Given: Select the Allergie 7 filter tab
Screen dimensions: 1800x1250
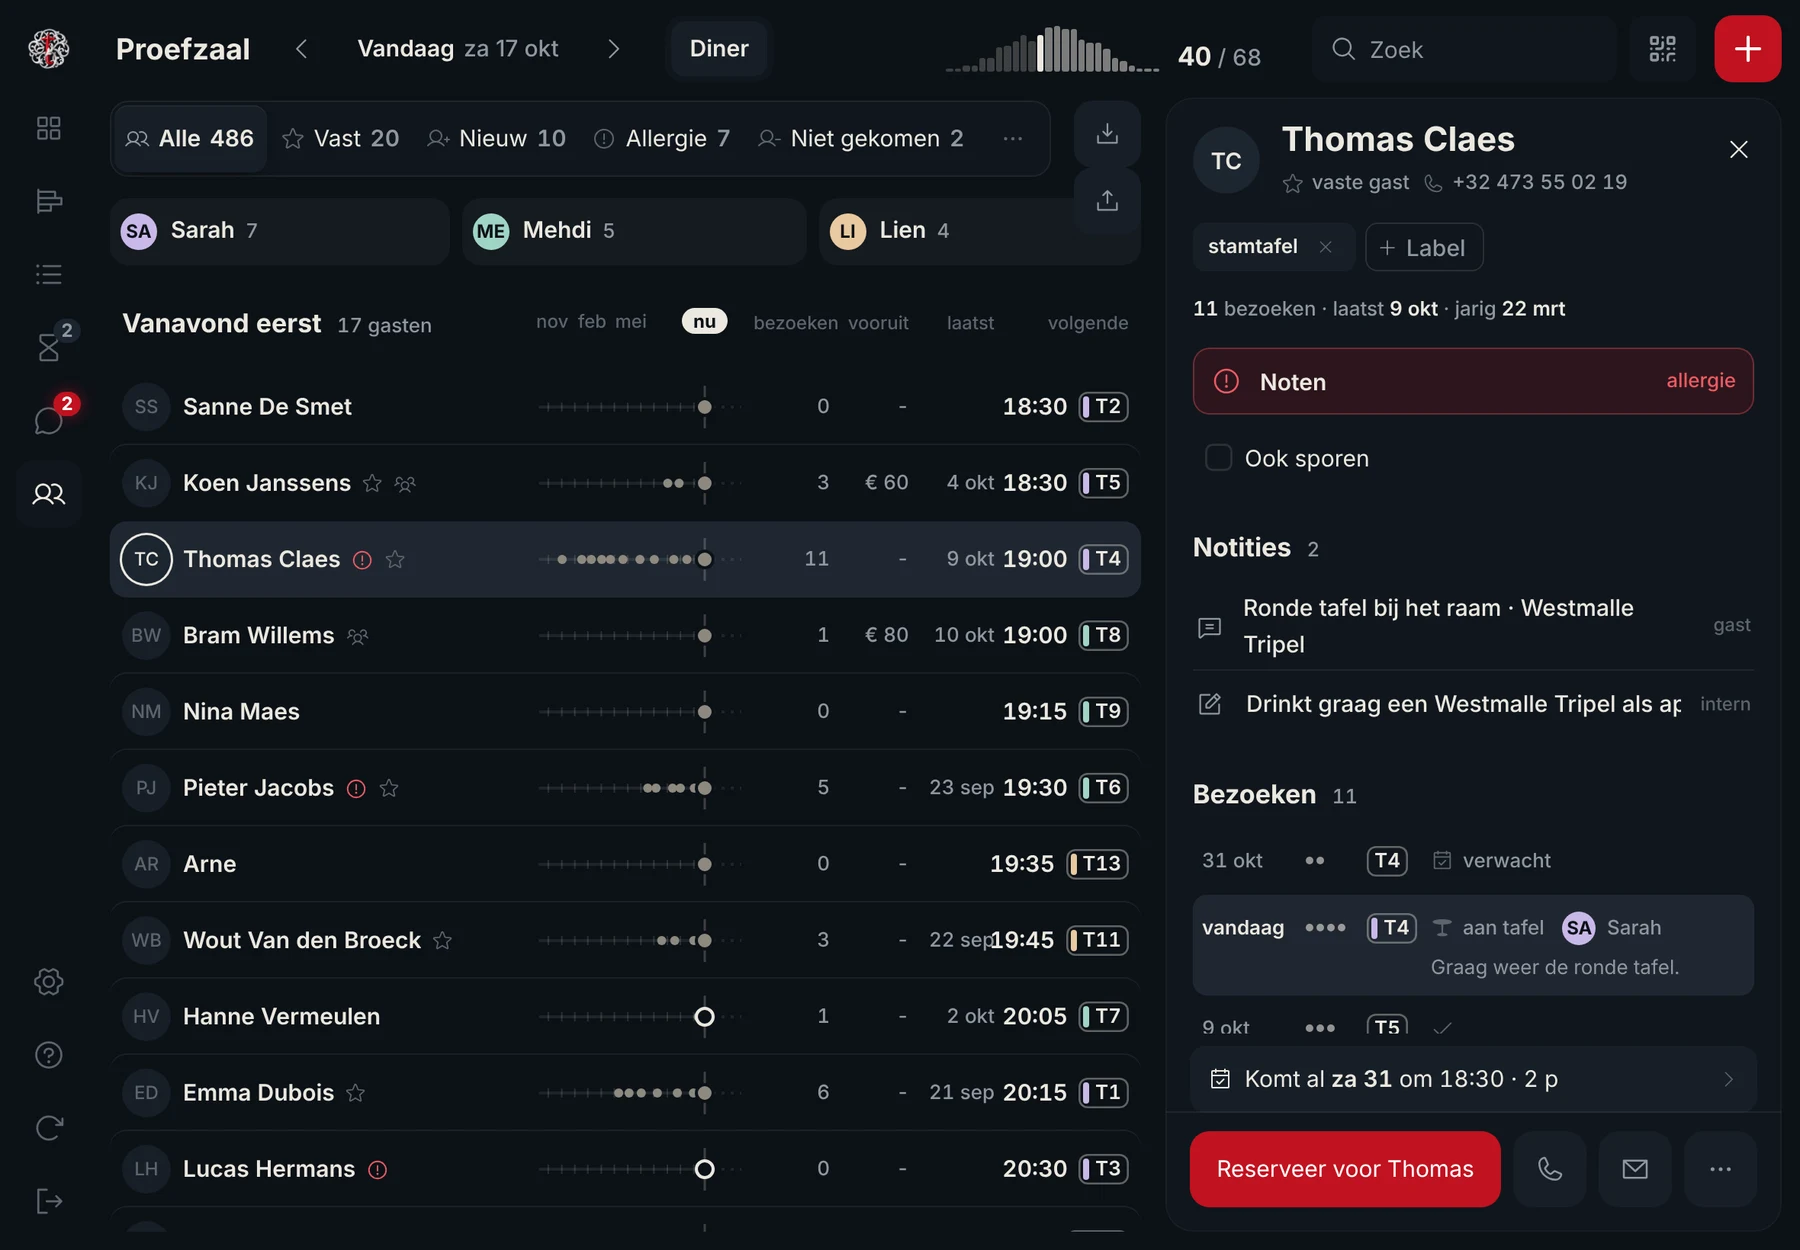Looking at the screenshot, I should click(x=662, y=139).
